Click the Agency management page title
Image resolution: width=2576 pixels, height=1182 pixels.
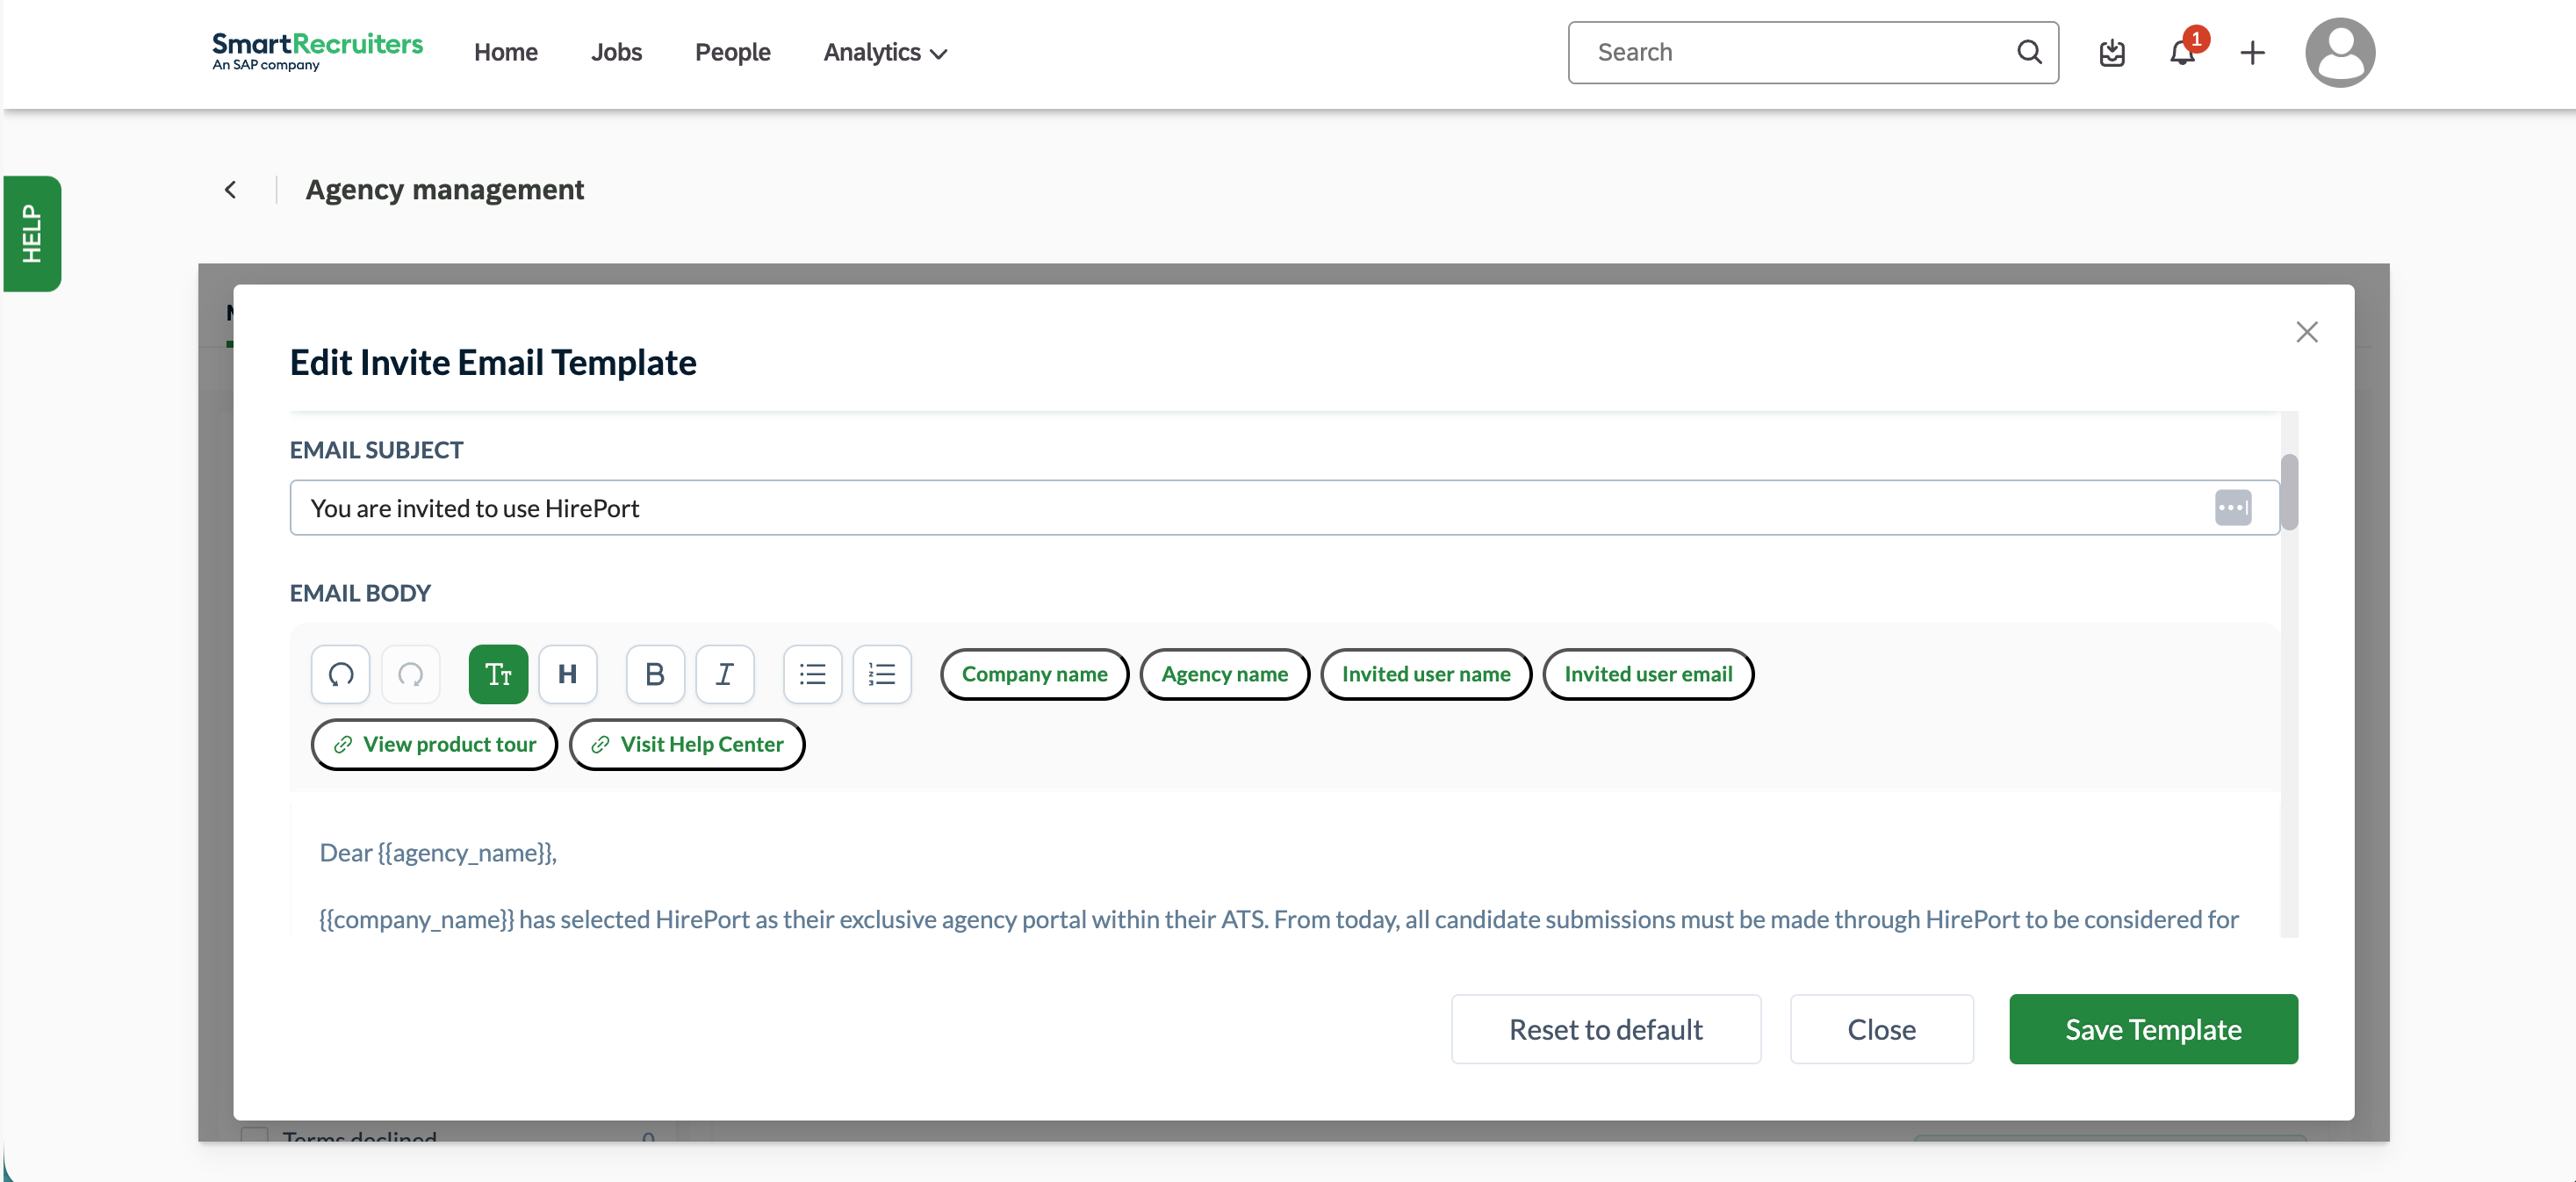(445, 190)
